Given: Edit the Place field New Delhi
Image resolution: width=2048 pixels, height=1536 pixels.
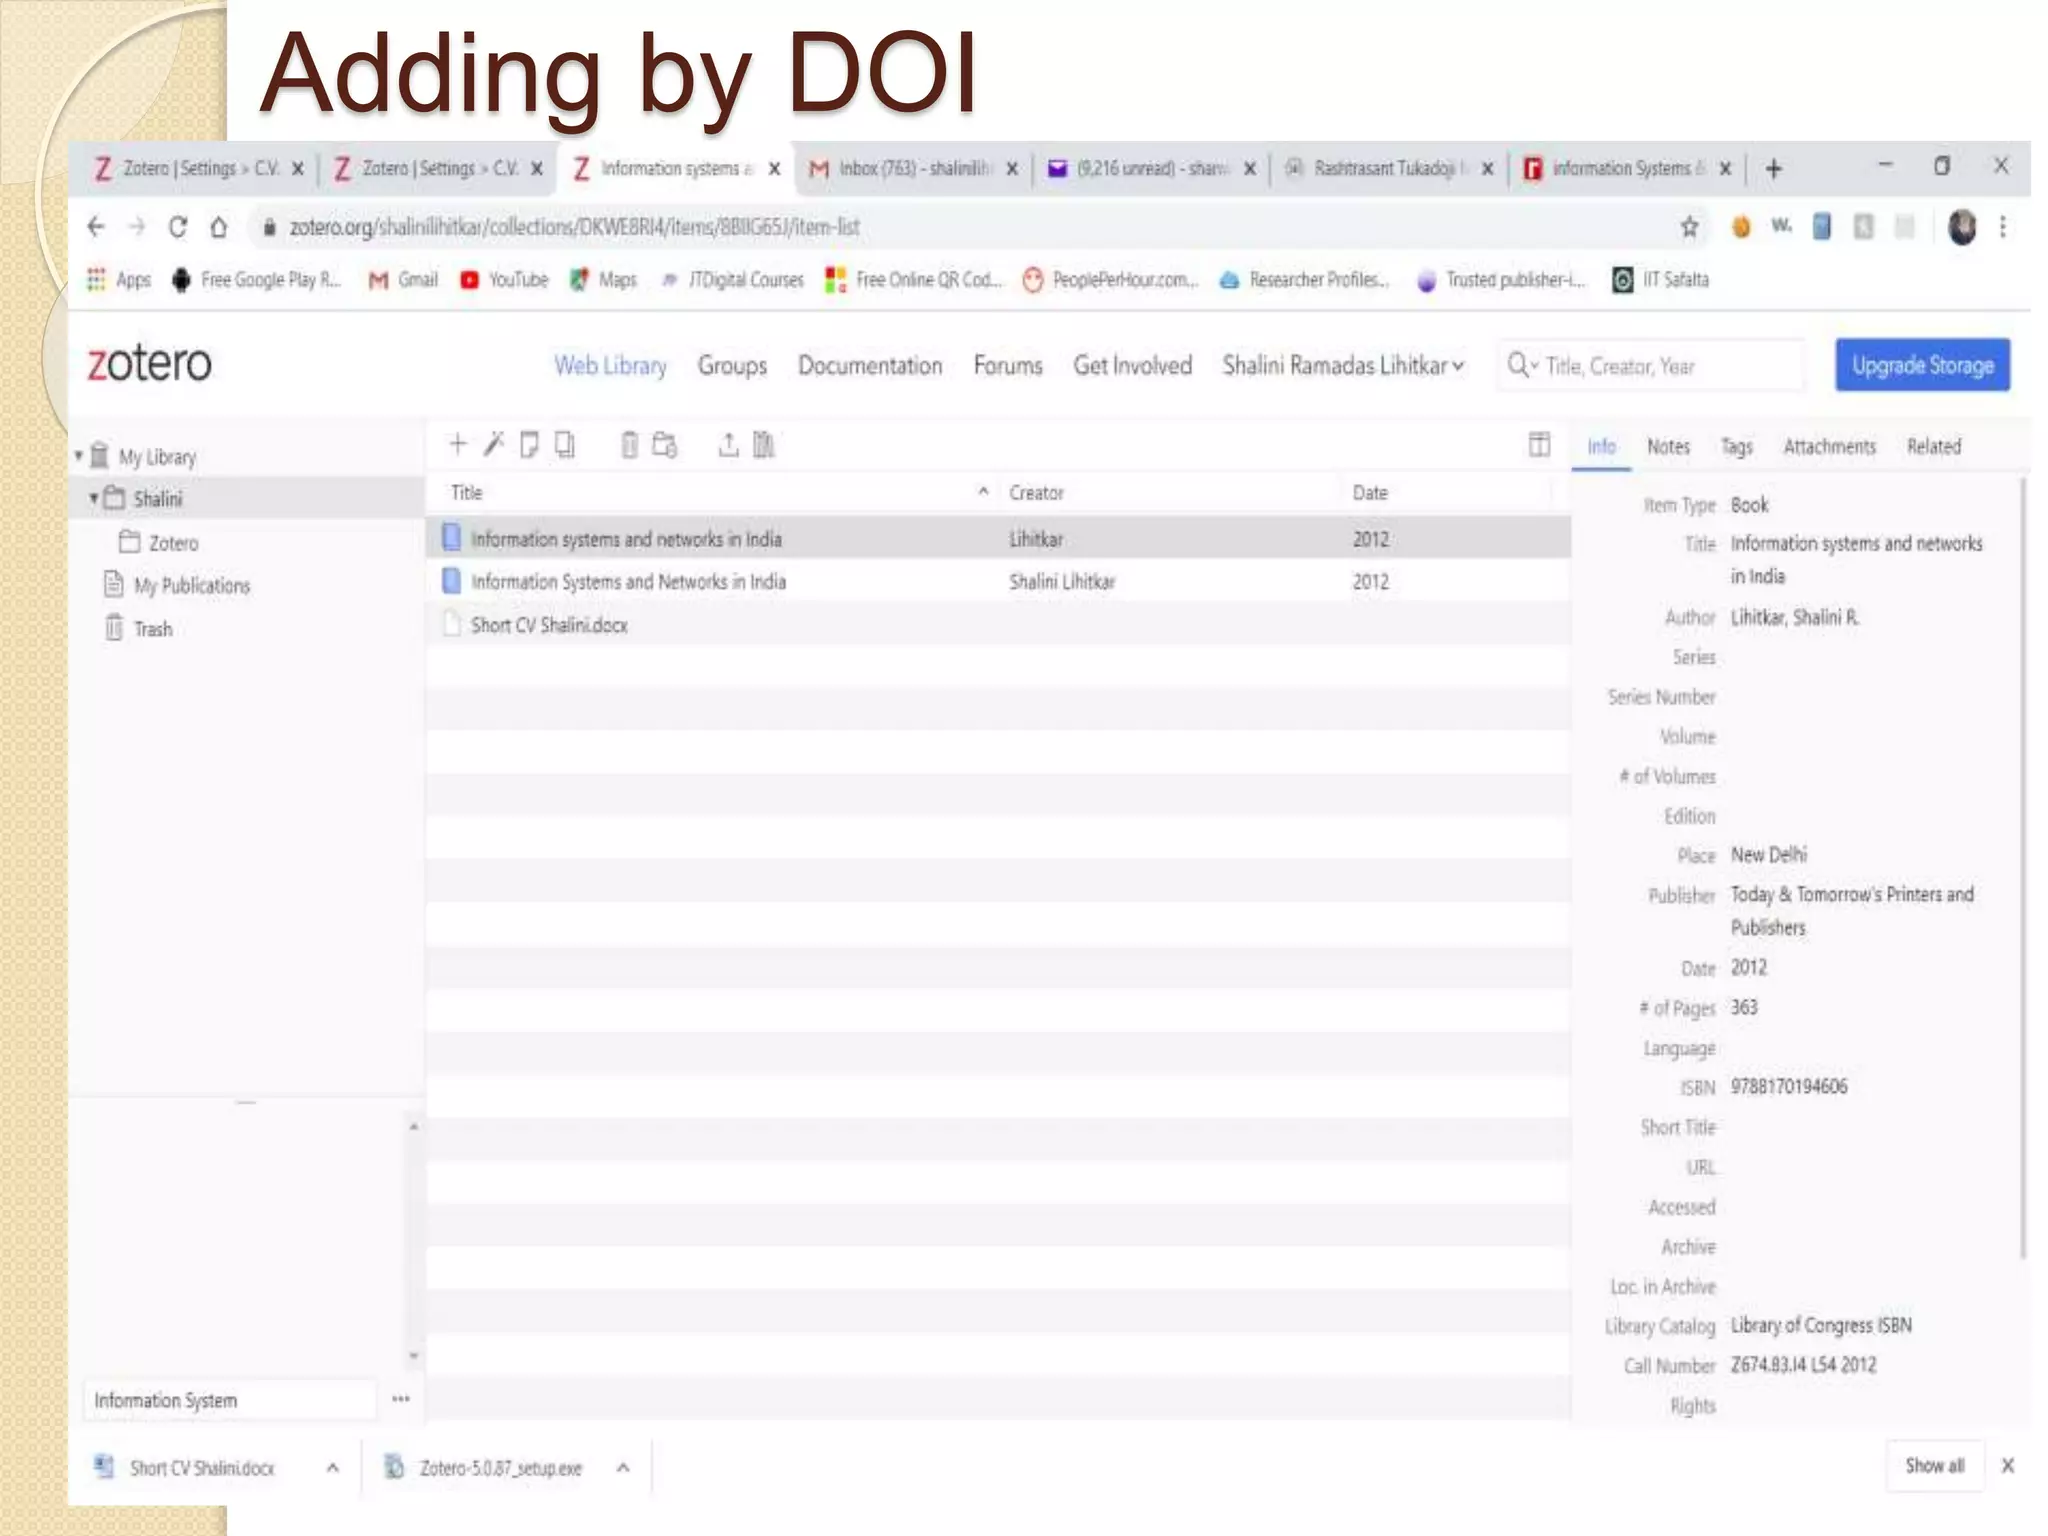Looking at the screenshot, I should pos(1769,855).
